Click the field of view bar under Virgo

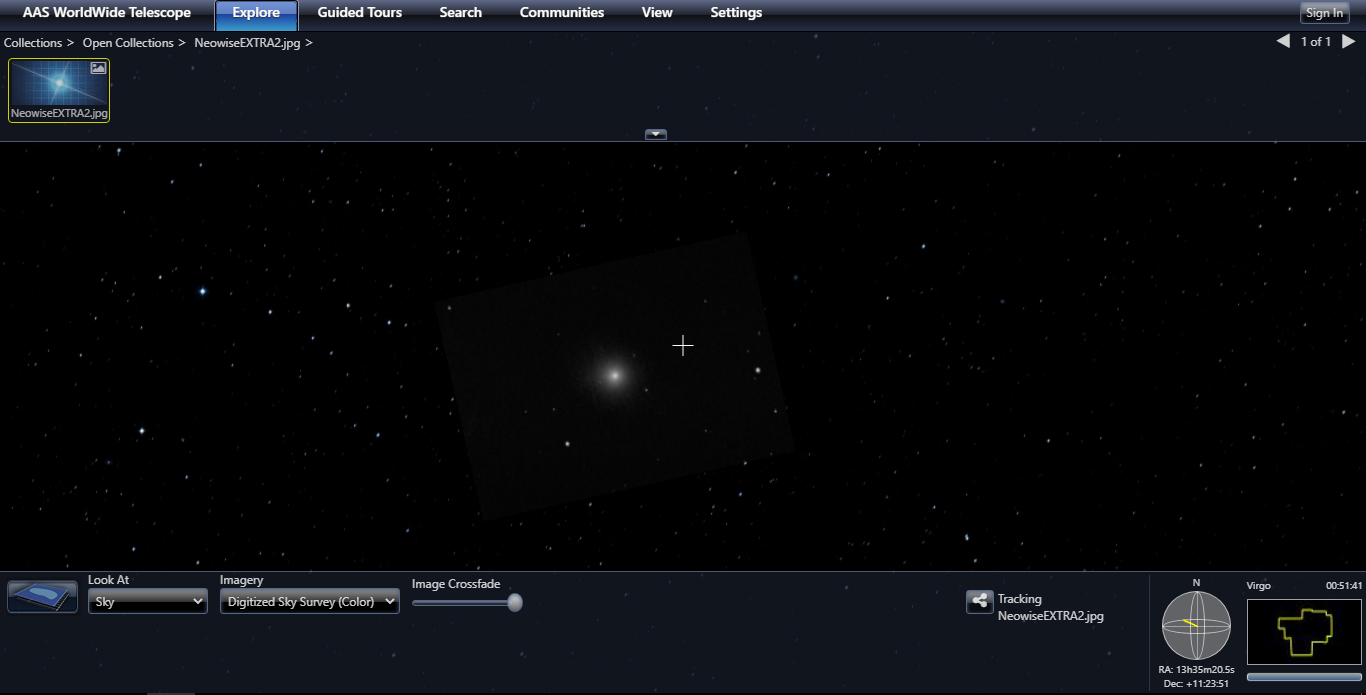(1304, 677)
